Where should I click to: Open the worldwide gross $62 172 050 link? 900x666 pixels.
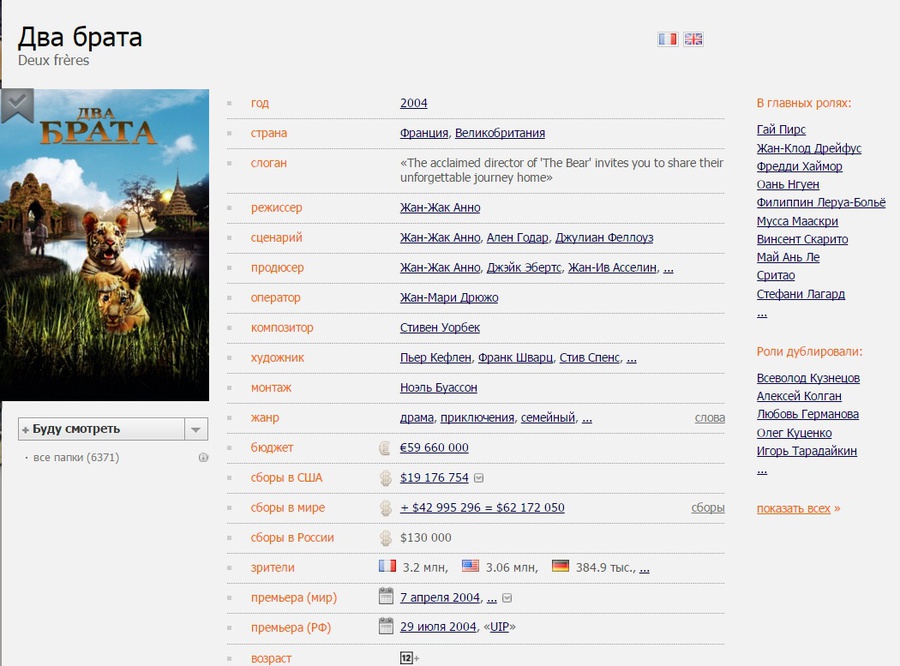pos(482,508)
